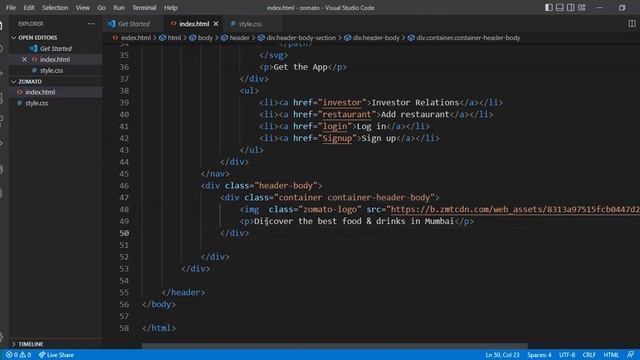
Task: Open the Terminal menu
Action: [x=144, y=8]
